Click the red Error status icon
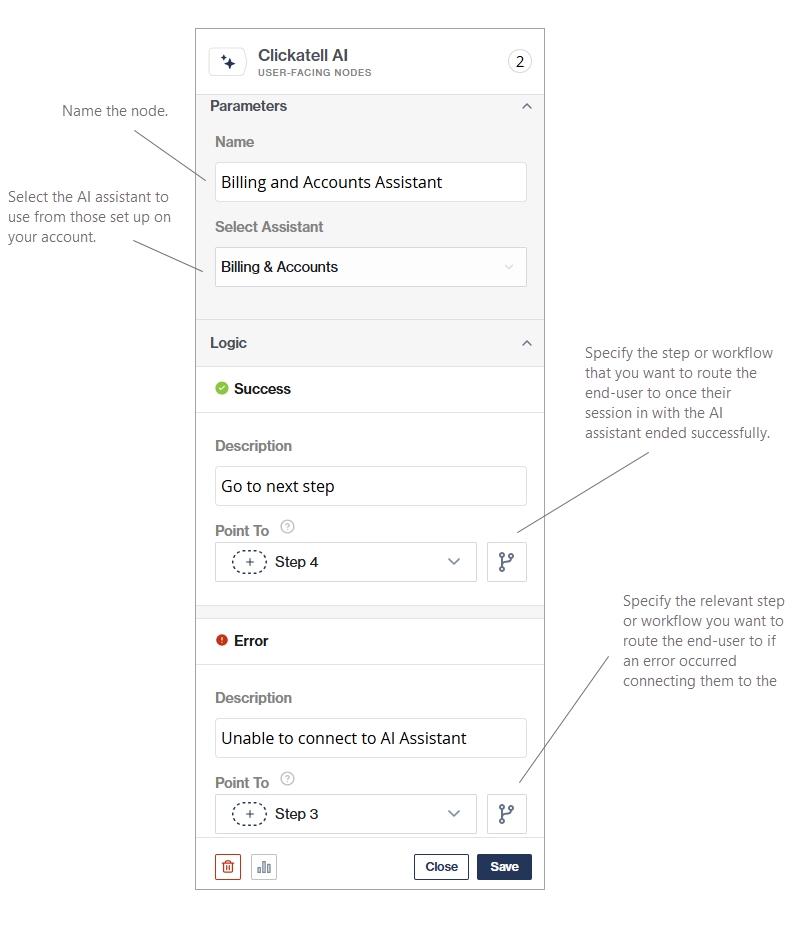The image size is (800, 925). (x=222, y=641)
